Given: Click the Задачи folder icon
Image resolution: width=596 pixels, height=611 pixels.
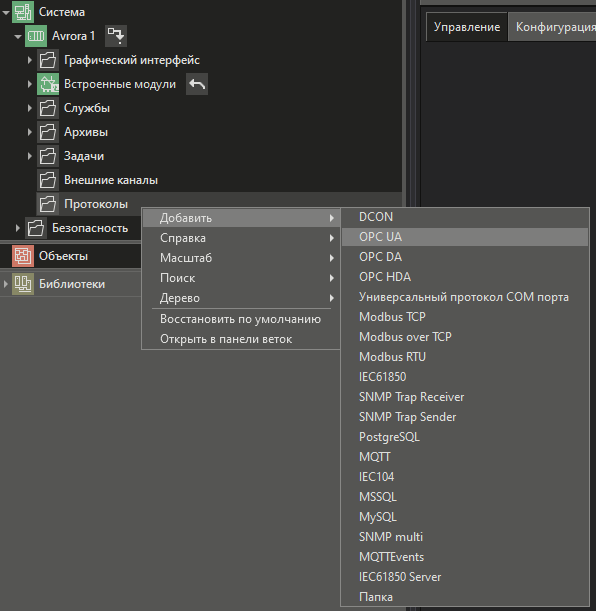Looking at the screenshot, I should [48, 156].
